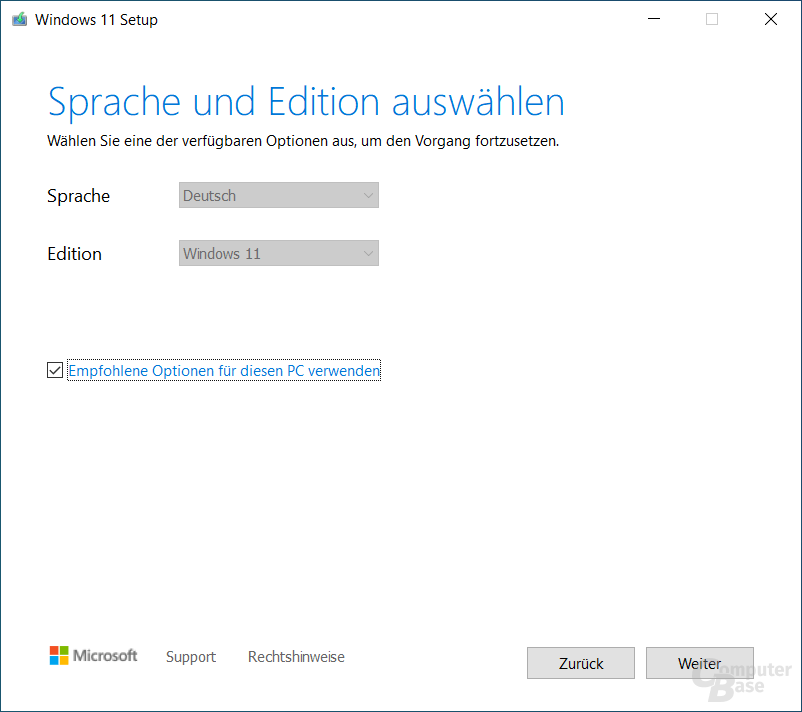The image size is (802, 712).
Task: Click the Zurück button
Action: [x=581, y=663]
